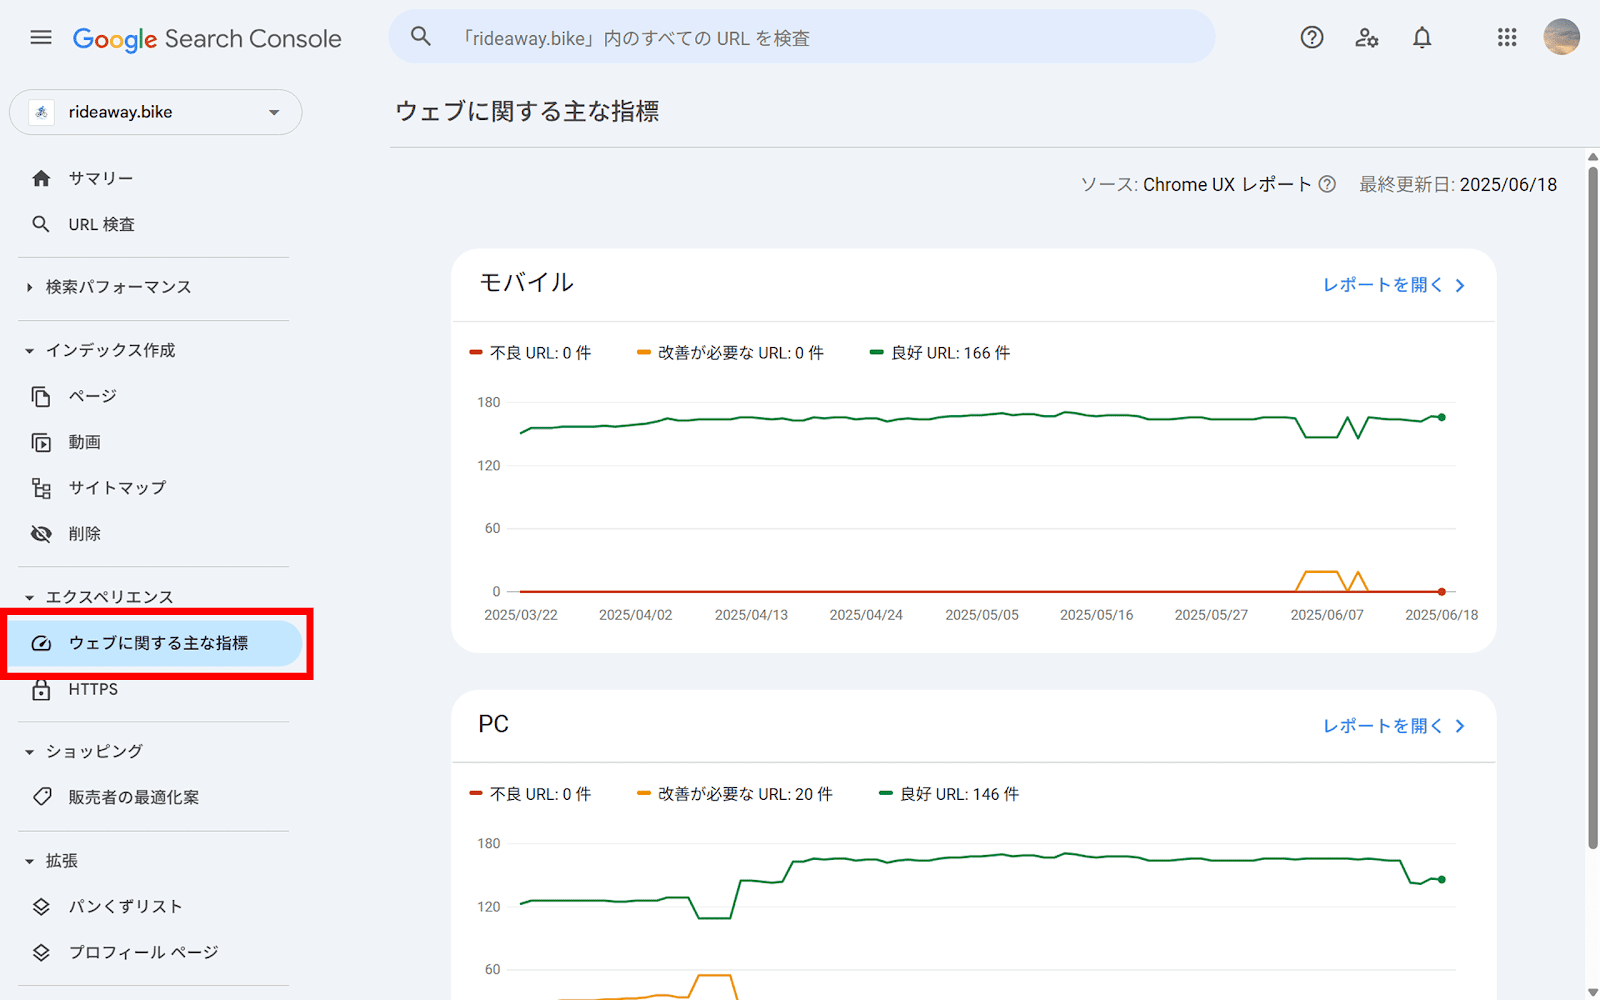The image size is (1600, 1000).
Task: Click the ページ pages icon
Action: [41, 396]
